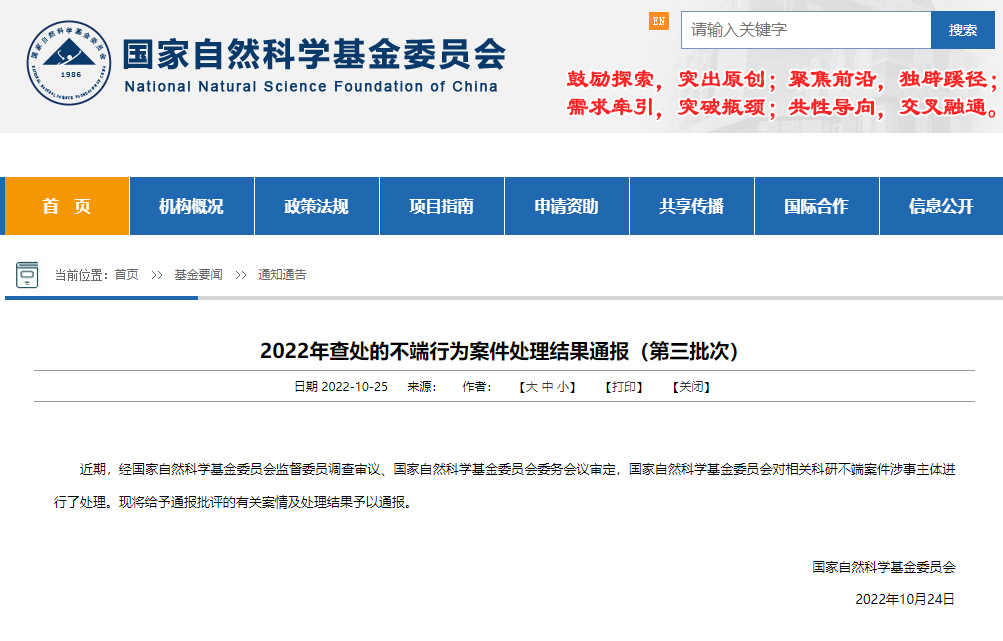
Task: Click the 作者: label
Action: tap(477, 386)
